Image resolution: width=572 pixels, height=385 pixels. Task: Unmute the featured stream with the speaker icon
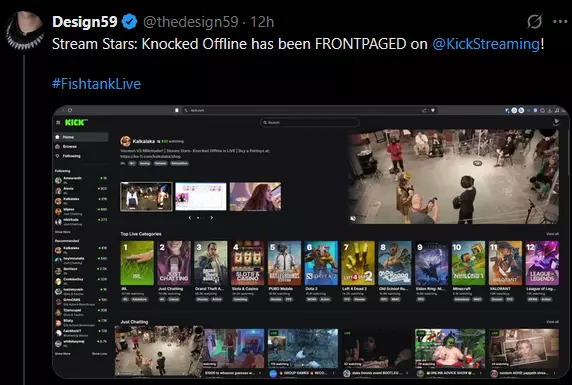(x=353, y=218)
